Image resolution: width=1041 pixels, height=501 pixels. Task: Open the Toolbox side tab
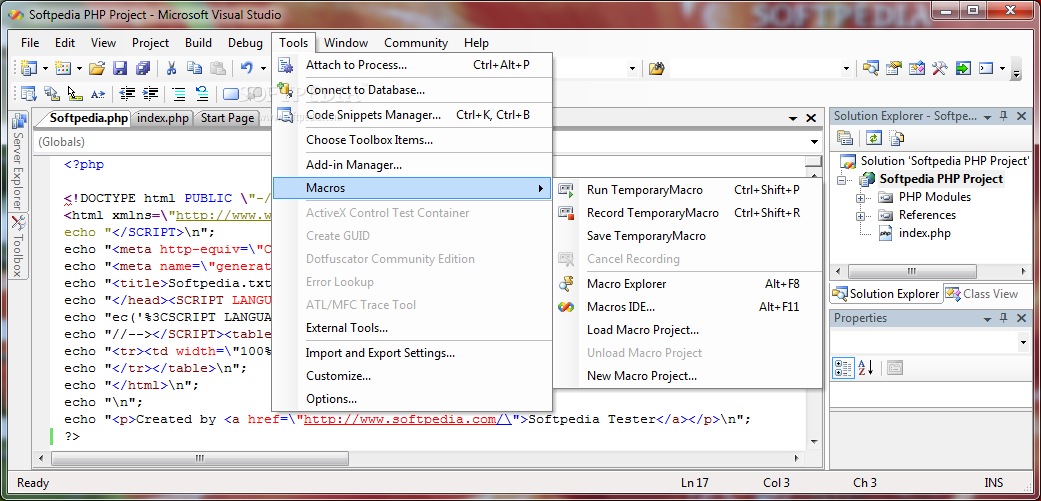pyautogui.click(x=19, y=246)
